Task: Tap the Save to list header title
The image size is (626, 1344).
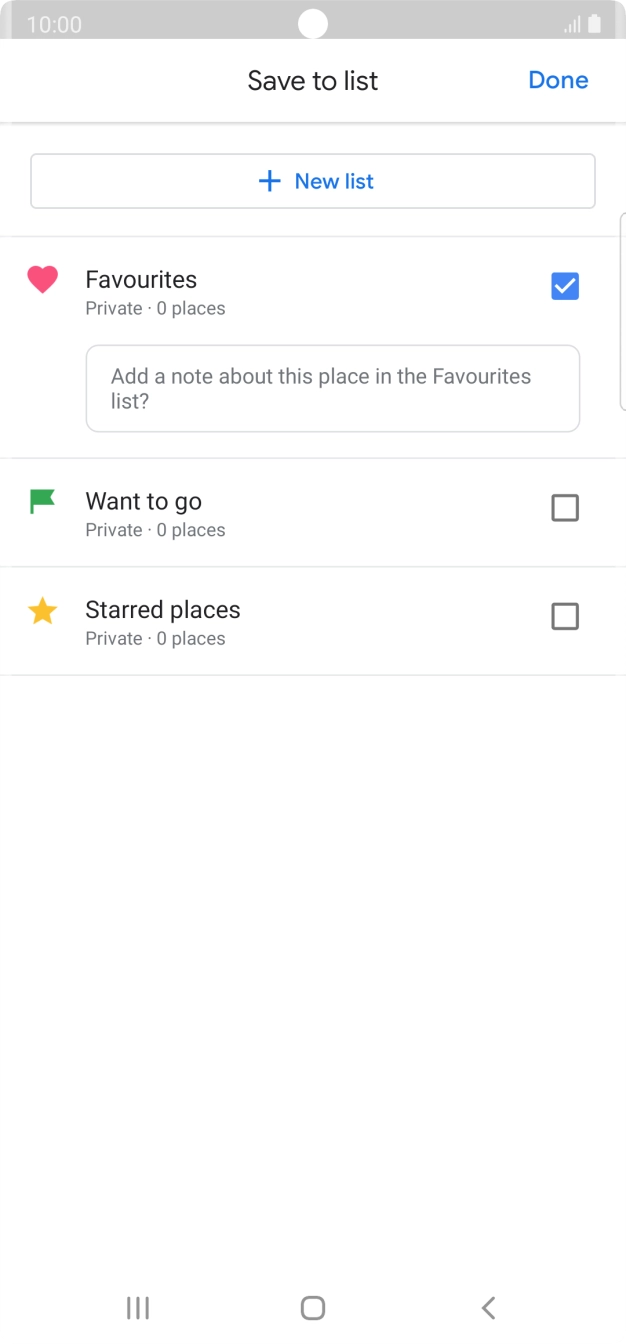Action: coord(313,81)
